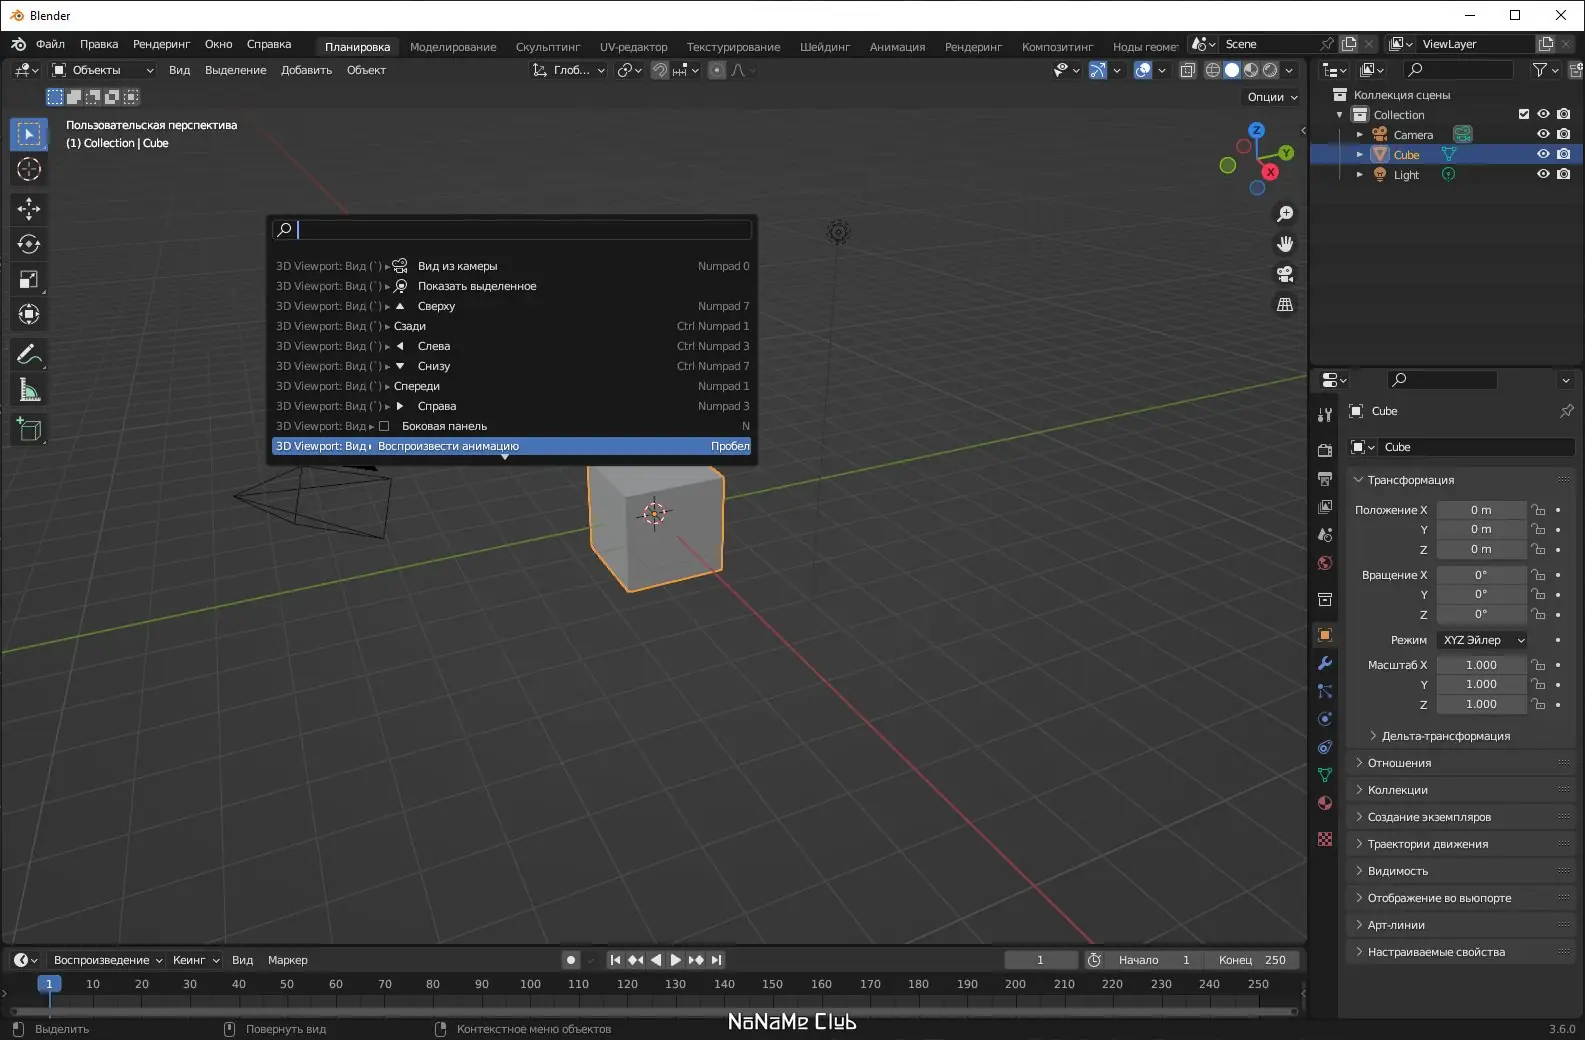The image size is (1585, 1040).
Task: Expand the Camera item in outliner
Action: (x=1359, y=134)
